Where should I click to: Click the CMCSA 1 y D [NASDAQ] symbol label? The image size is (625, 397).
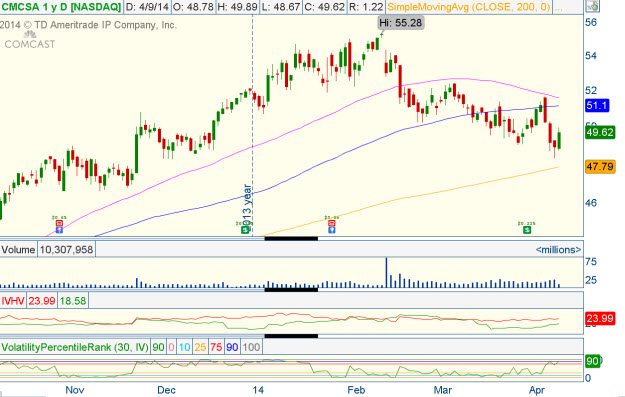point(61,7)
